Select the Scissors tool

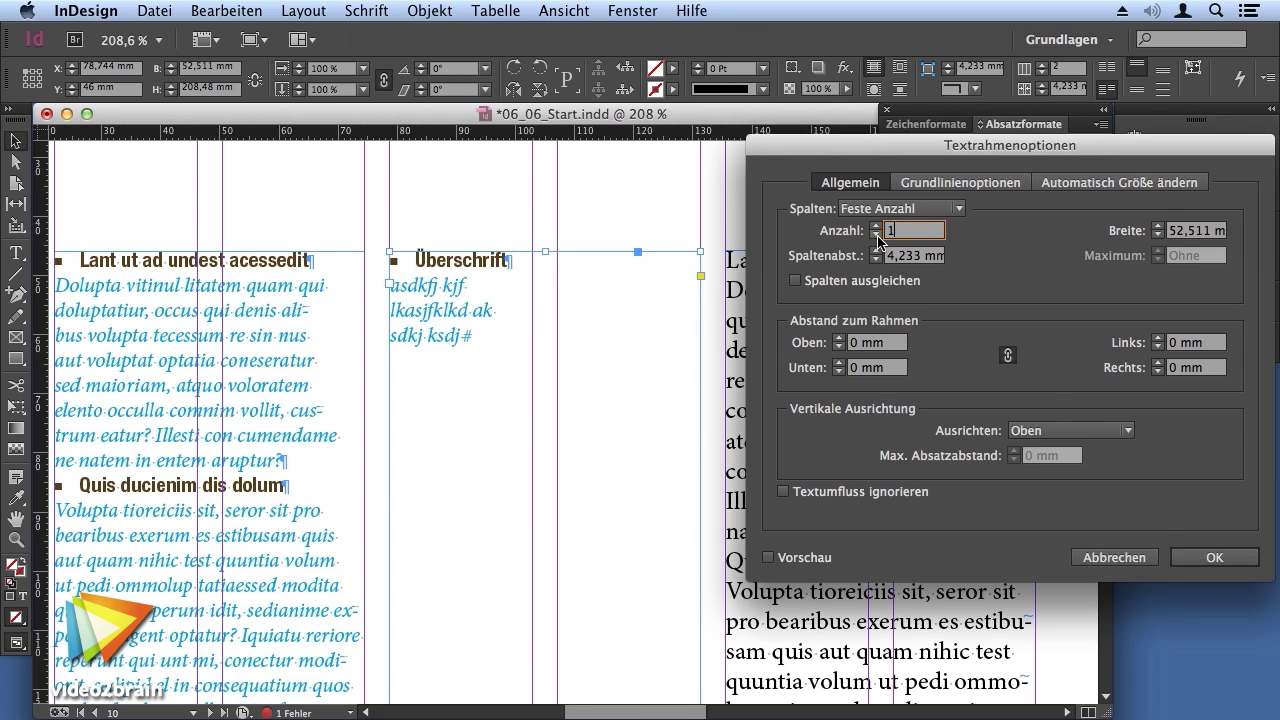coord(16,386)
